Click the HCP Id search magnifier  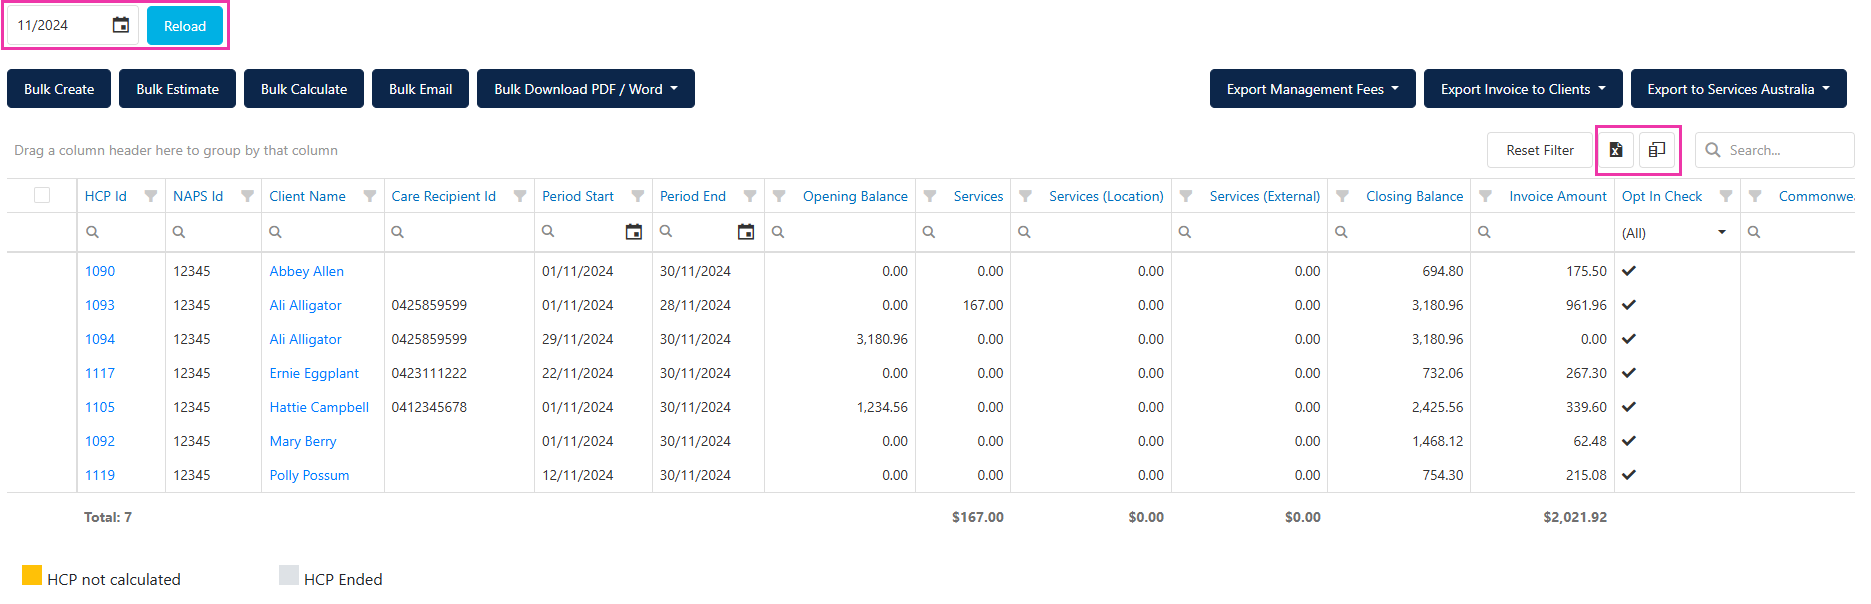coord(92,232)
